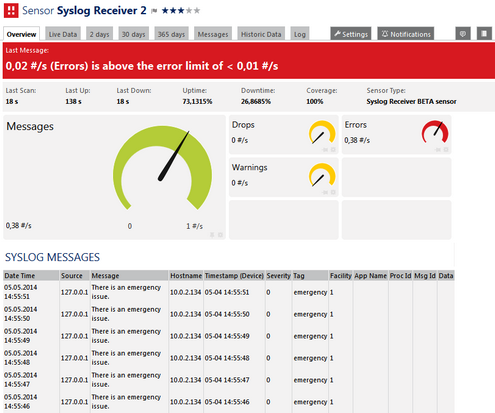Click the 'Syslog Receiver BETA sensor' type text
This screenshot has width=495, height=413.
[411, 101]
